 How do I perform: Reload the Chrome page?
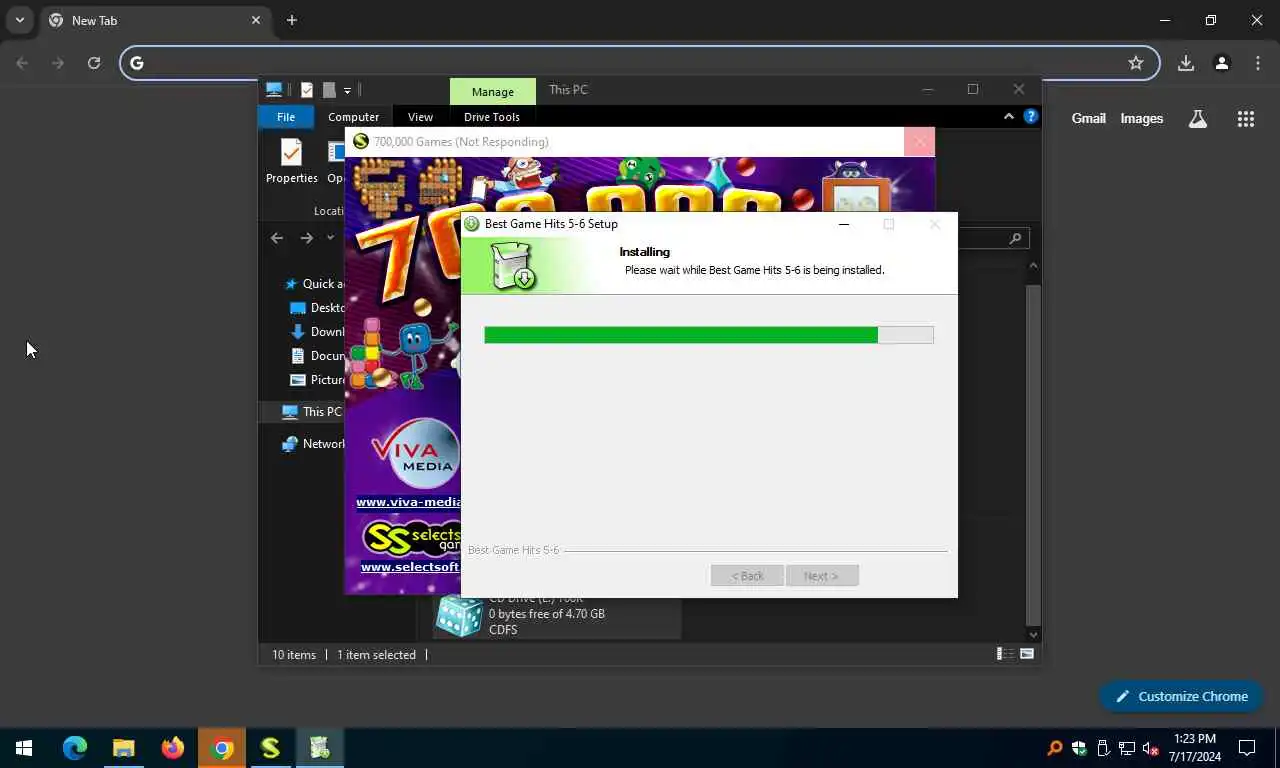pos(94,63)
